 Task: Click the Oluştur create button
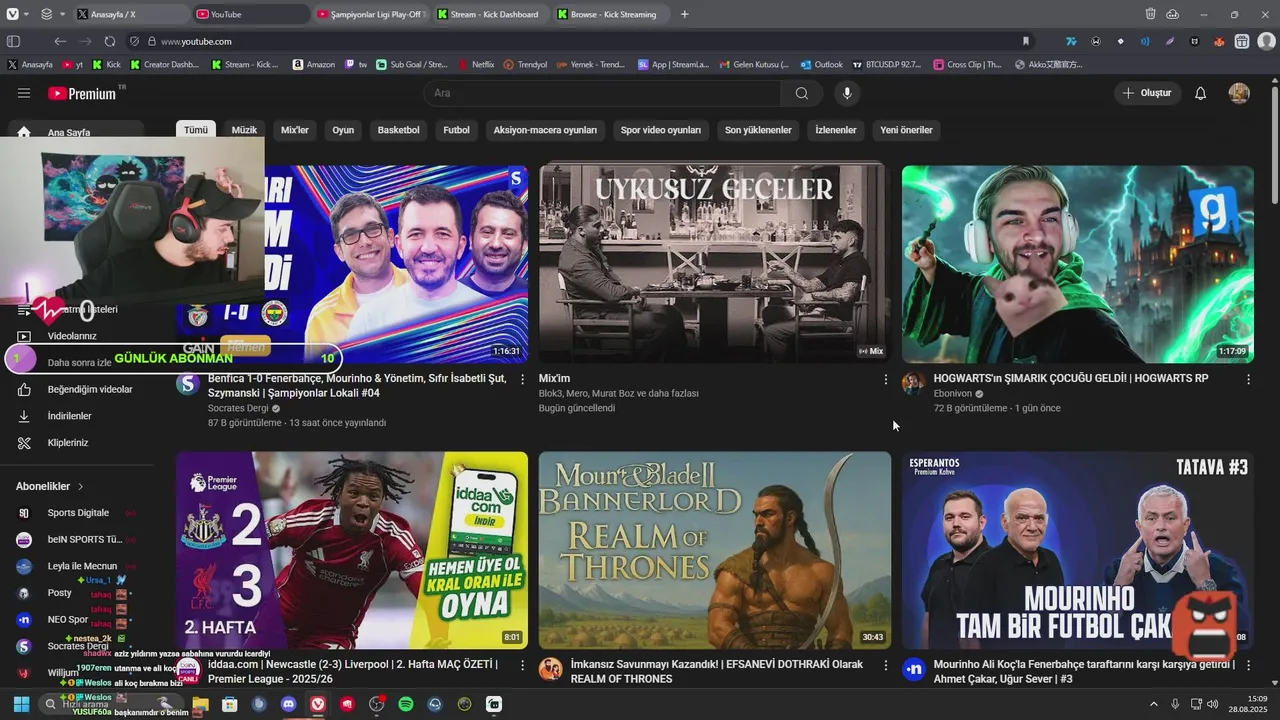1147,93
